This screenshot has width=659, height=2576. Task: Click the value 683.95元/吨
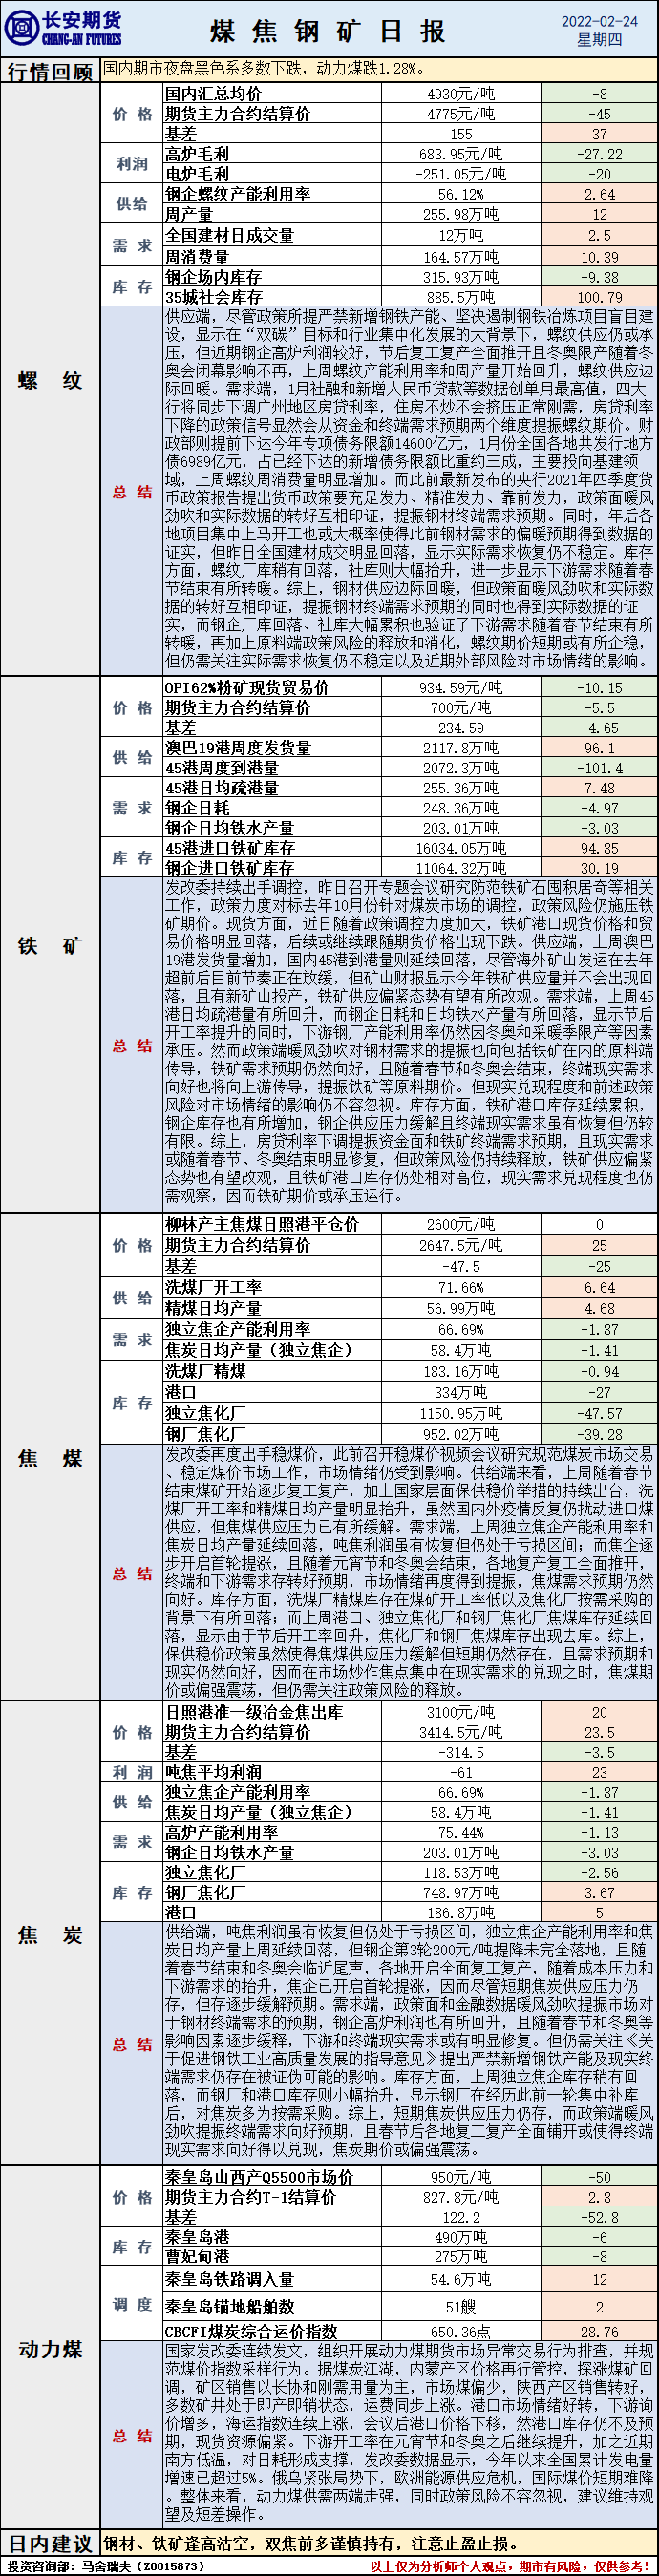(460, 154)
